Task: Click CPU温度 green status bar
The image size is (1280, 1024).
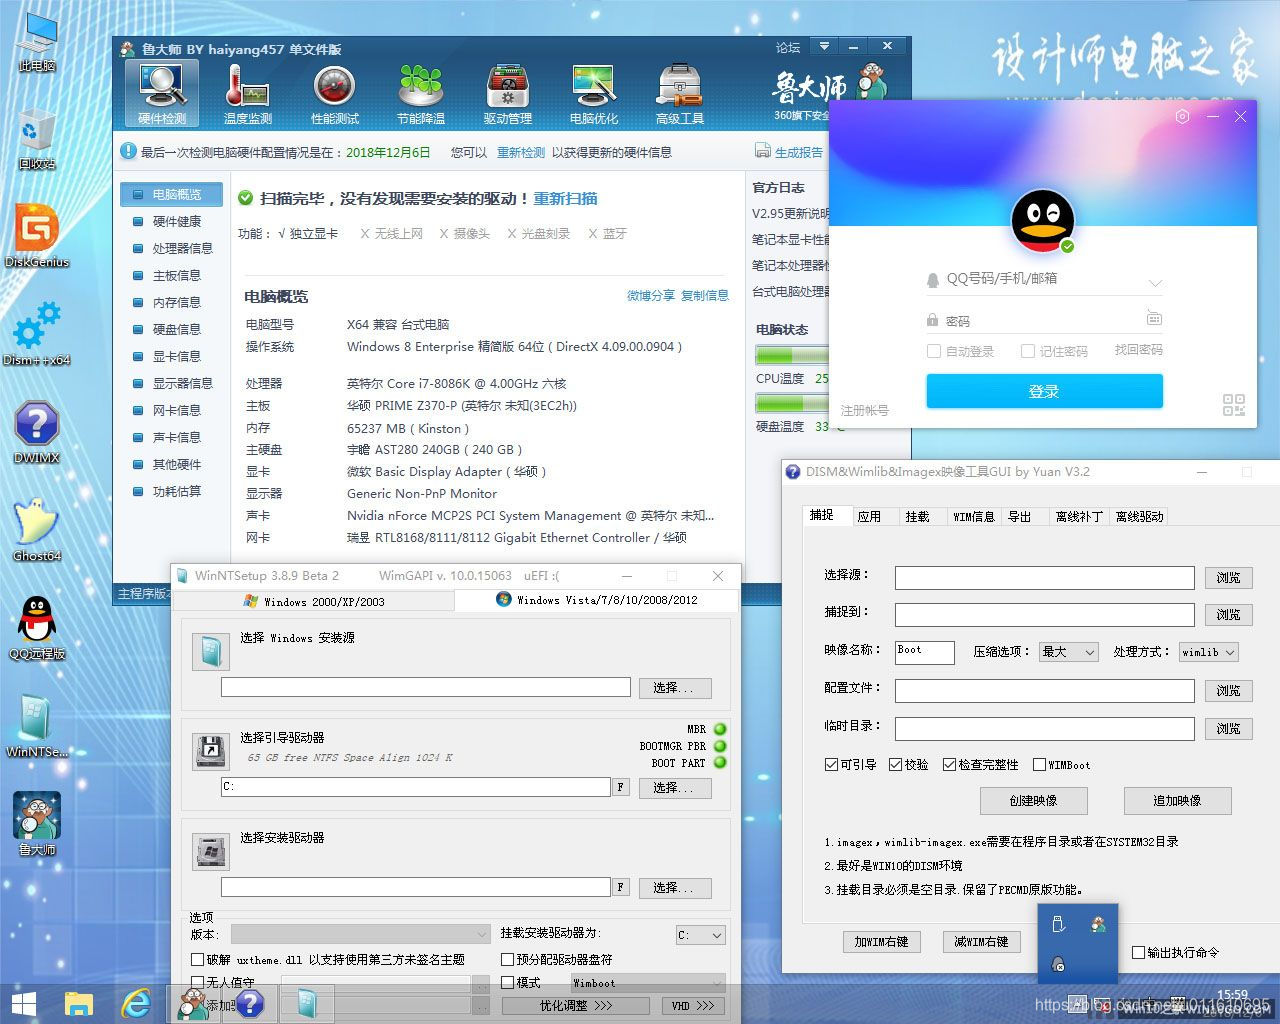Action: click(x=791, y=355)
